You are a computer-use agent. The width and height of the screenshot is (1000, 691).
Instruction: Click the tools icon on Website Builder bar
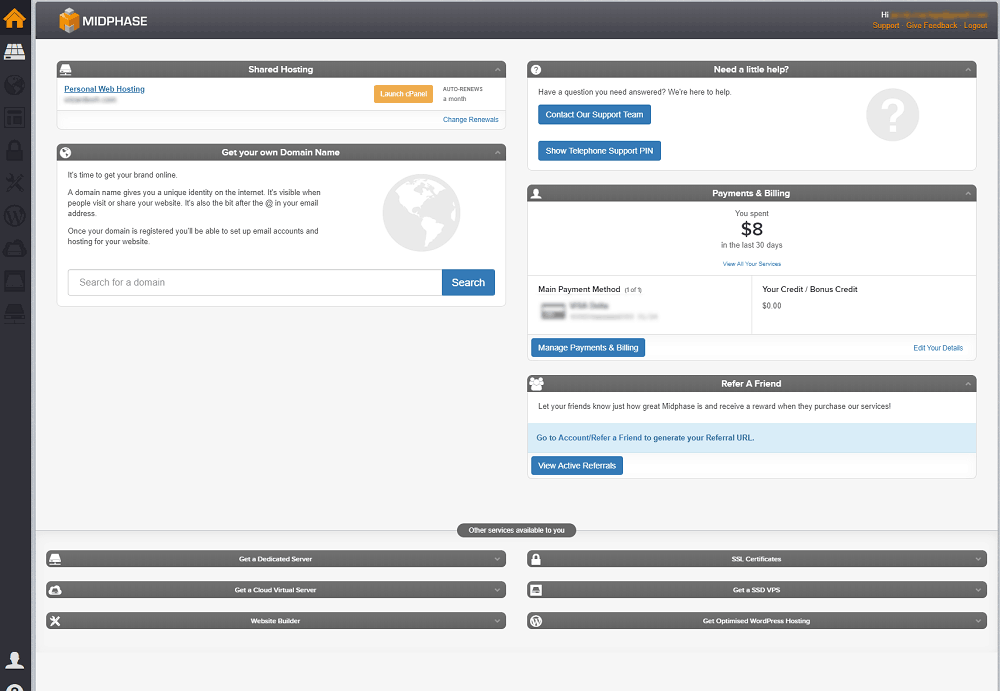tap(55, 621)
